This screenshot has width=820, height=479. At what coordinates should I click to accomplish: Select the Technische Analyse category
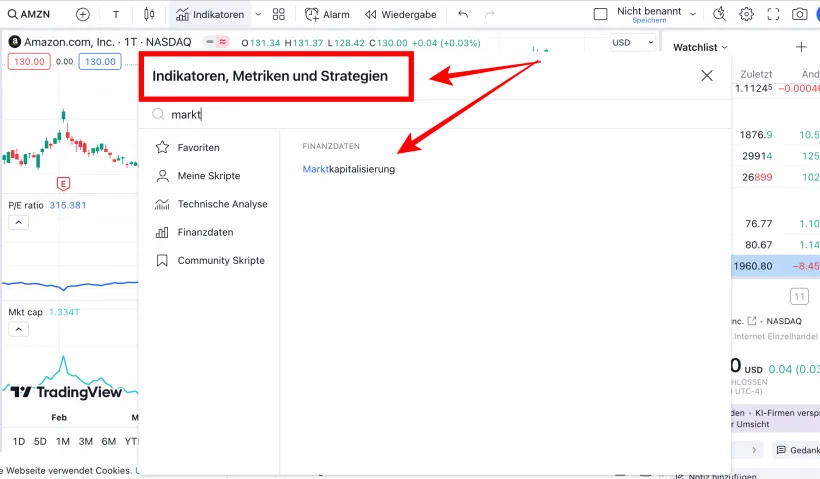coord(222,204)
